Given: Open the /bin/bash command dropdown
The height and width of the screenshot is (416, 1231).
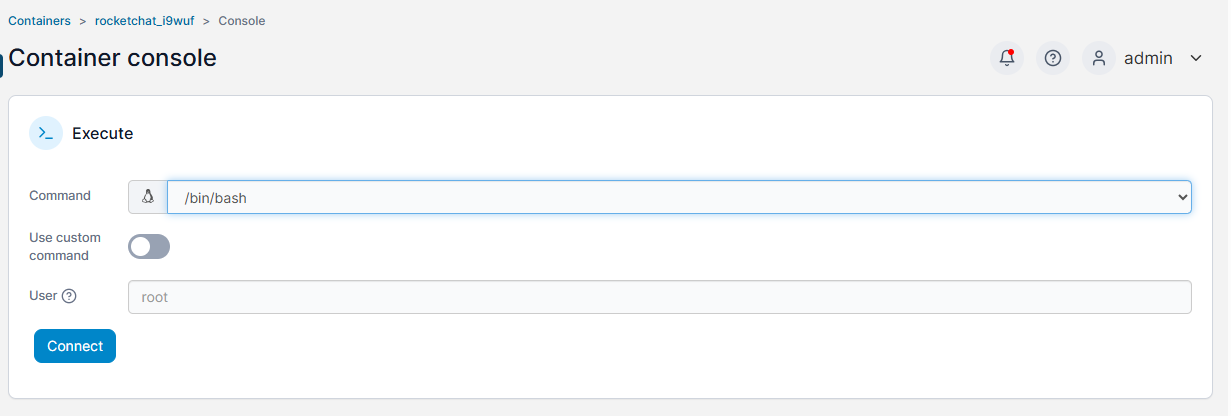Looking at the screenshot, I should click(x=670, y=197).
